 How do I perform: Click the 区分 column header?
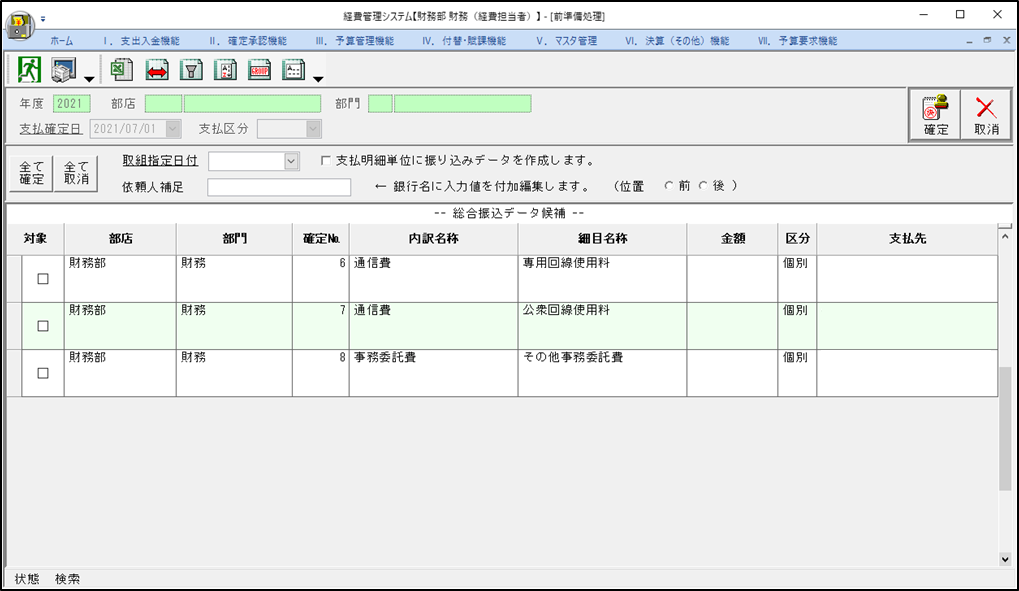pos(797,239)
